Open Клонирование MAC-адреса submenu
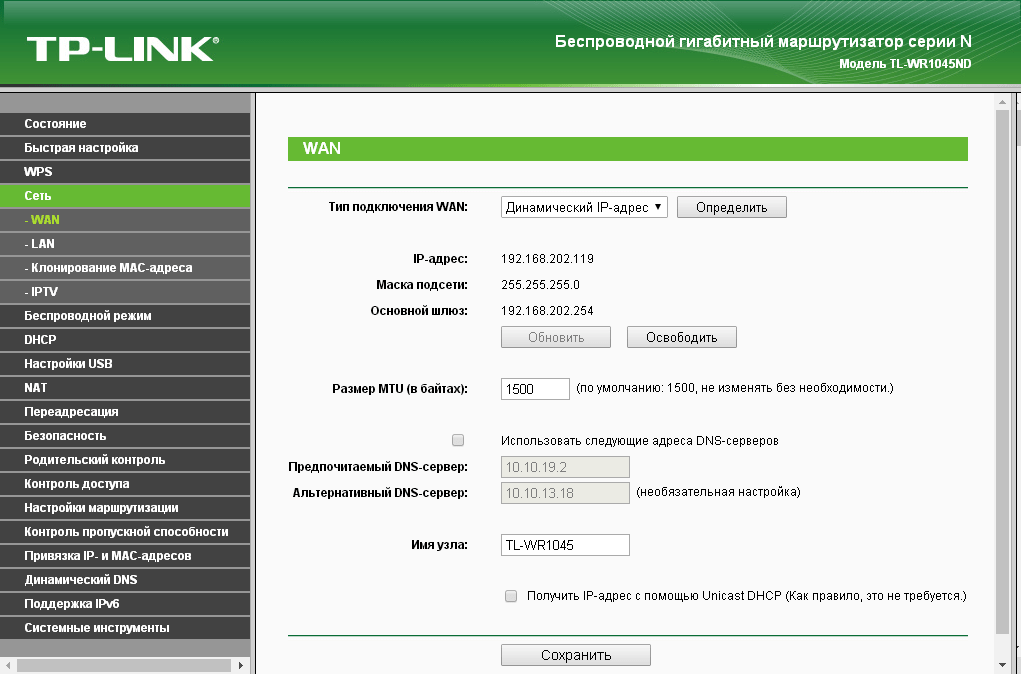1021x674 pixels. point(110,268)
